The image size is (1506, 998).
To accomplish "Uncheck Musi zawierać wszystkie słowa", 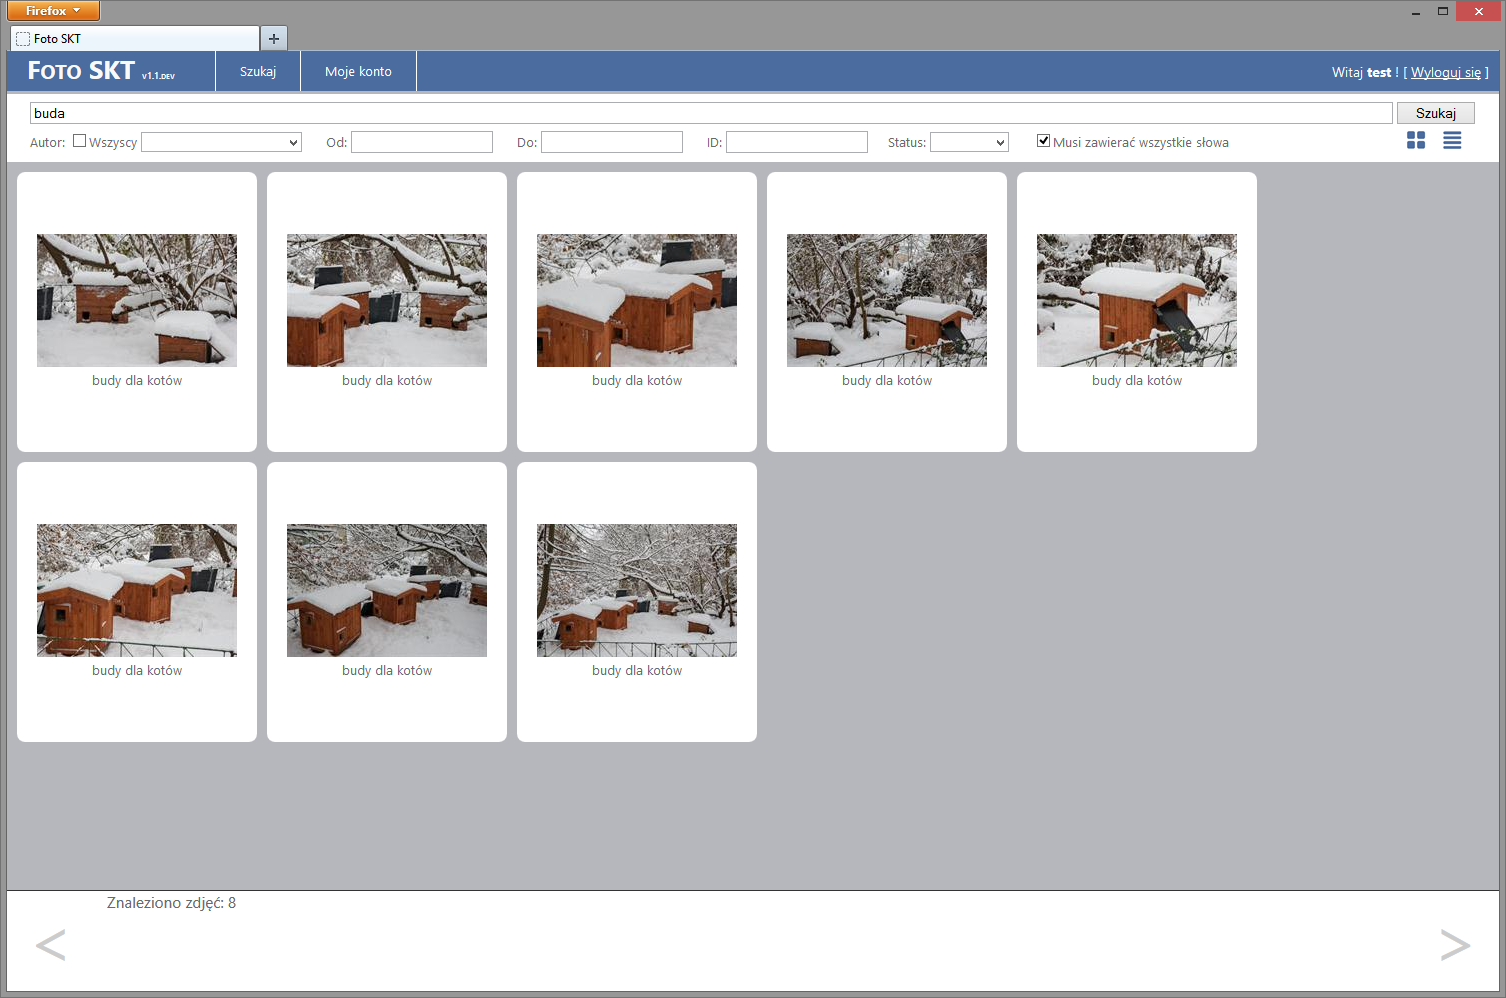I will [x=1043, y=141].
